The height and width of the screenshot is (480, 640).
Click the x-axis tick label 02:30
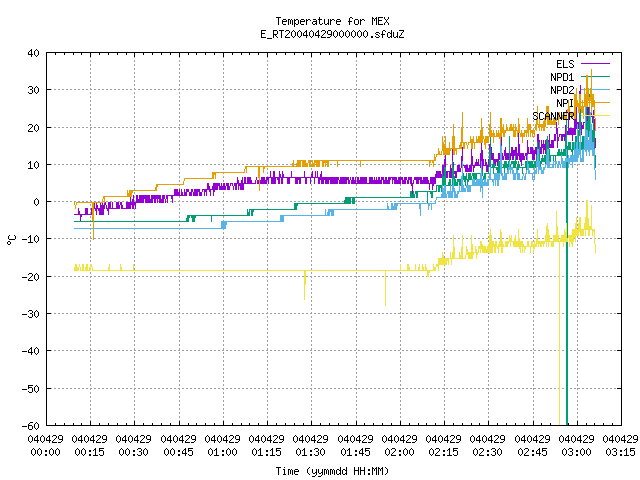pos(488,452)
